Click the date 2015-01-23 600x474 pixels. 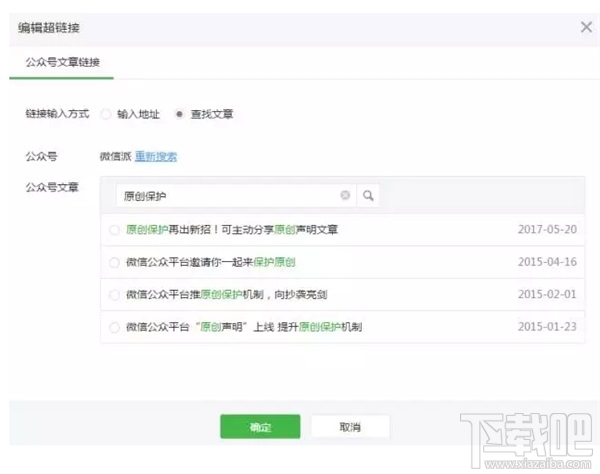(547, 327)
